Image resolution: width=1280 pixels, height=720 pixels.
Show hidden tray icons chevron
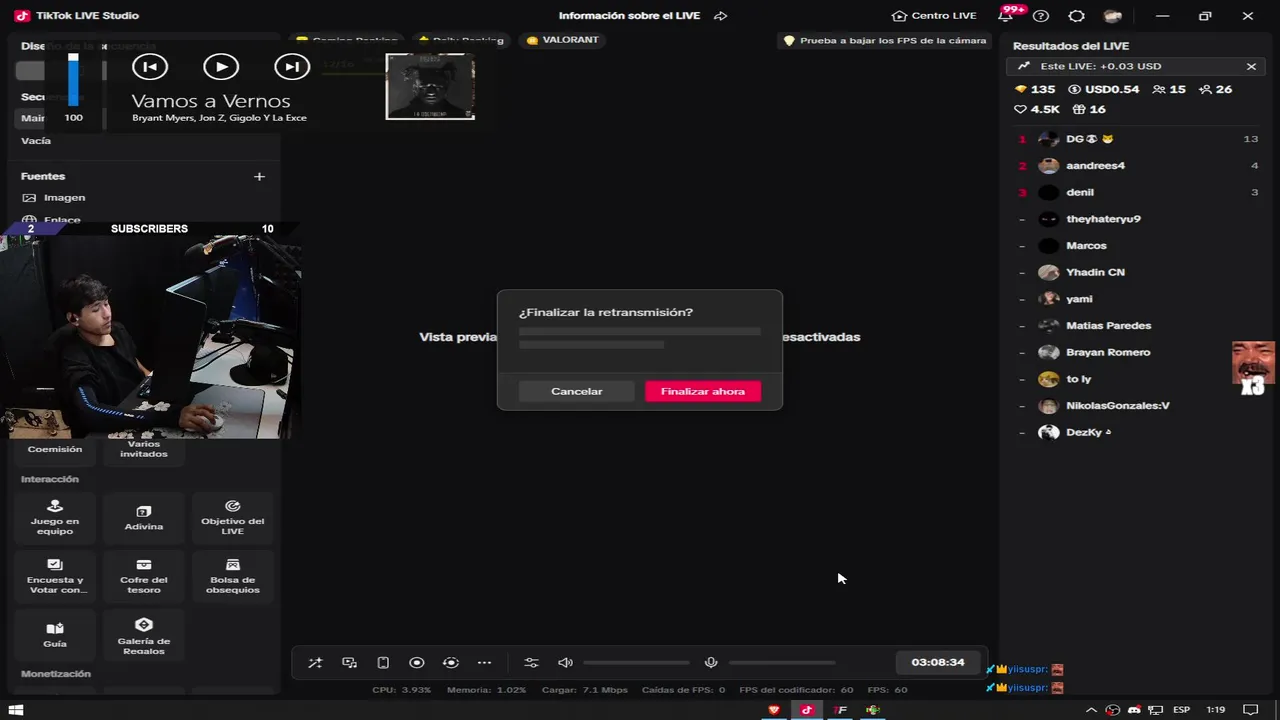[x=1091, y=710]
